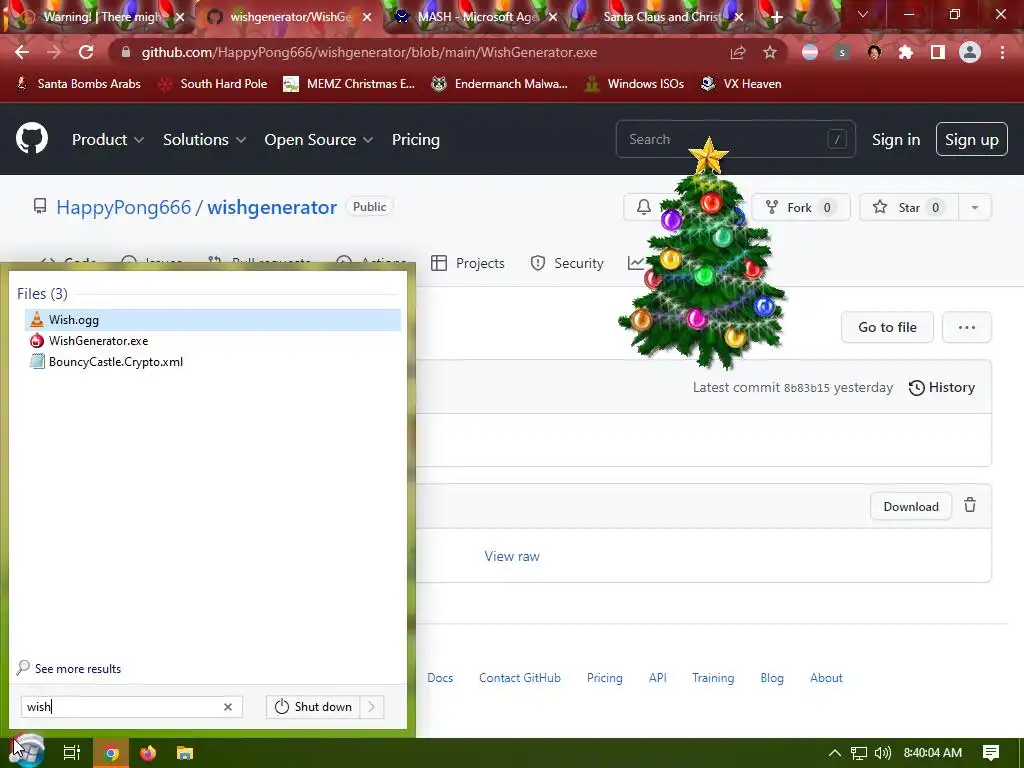Viewport: 1024px width, 768px height.
Task: Open File Explorer from the taskbar
Action: pyautogui.click(x=185, y=753)
